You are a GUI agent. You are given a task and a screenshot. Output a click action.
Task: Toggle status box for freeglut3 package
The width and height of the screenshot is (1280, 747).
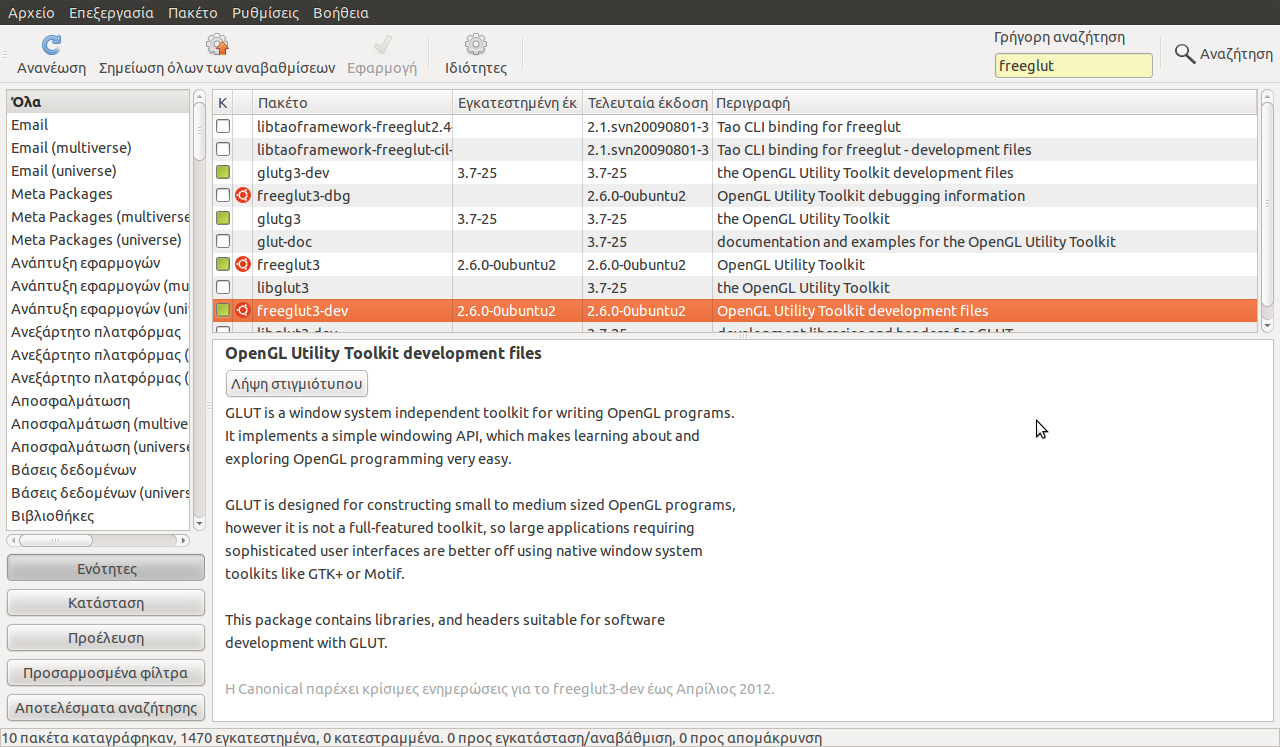point(223,265)
